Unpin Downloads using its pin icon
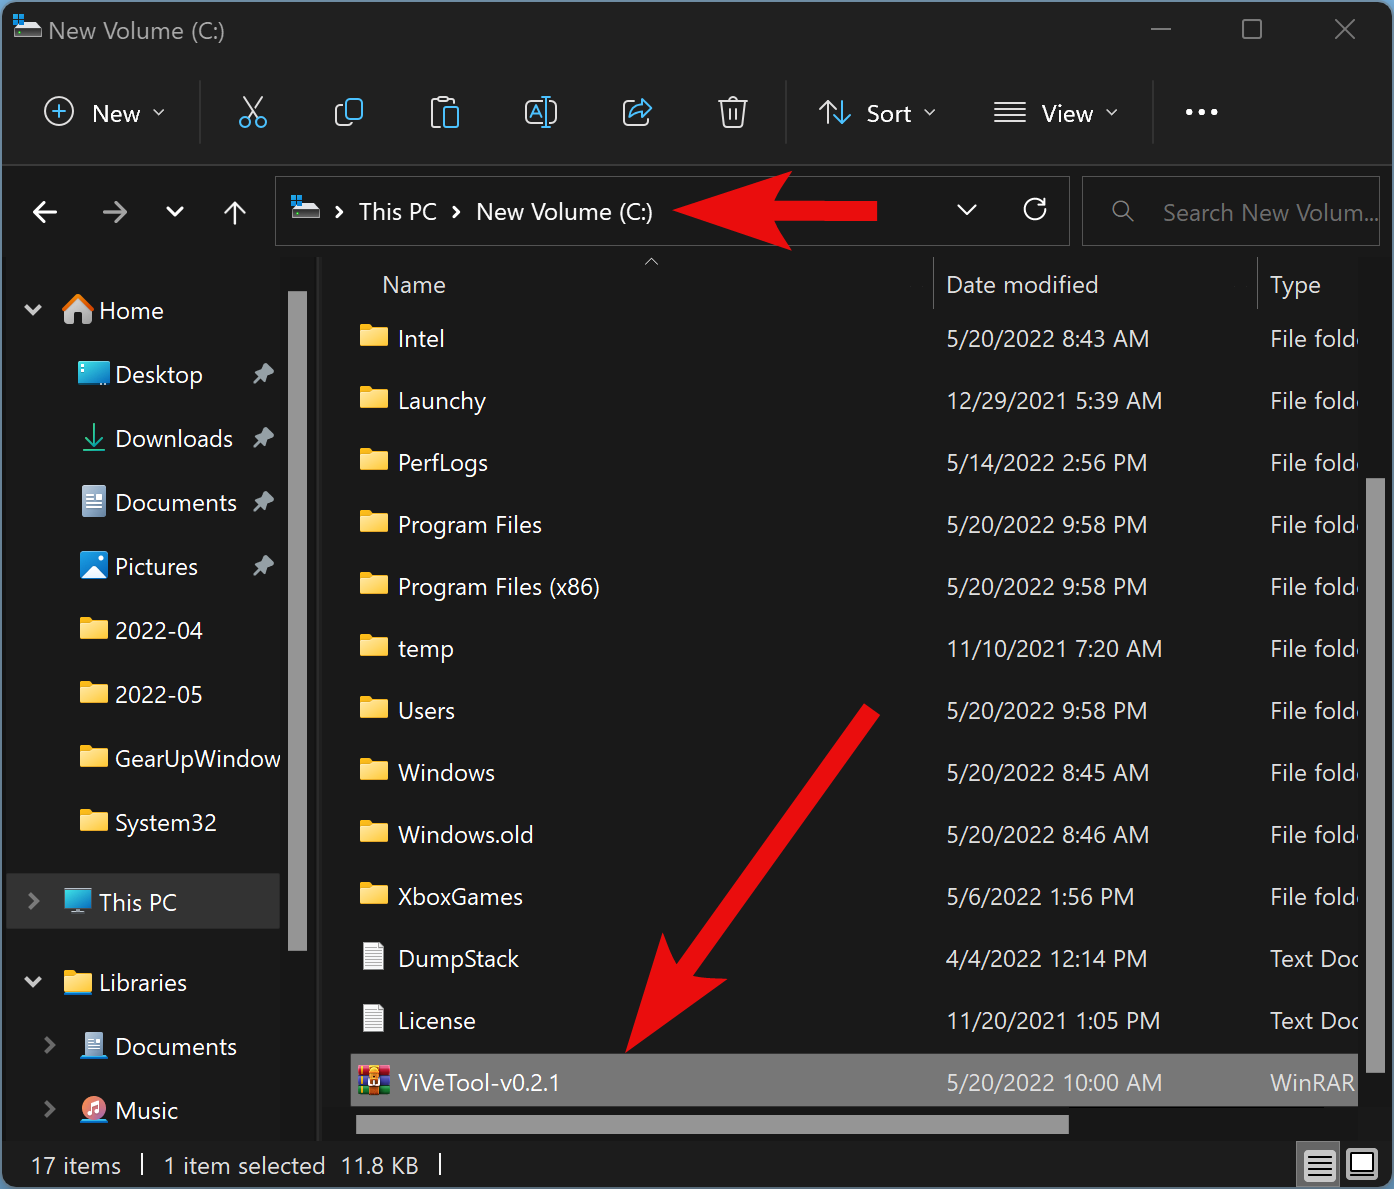This screenshot has width=1394, height=1189. coord(263,438)
